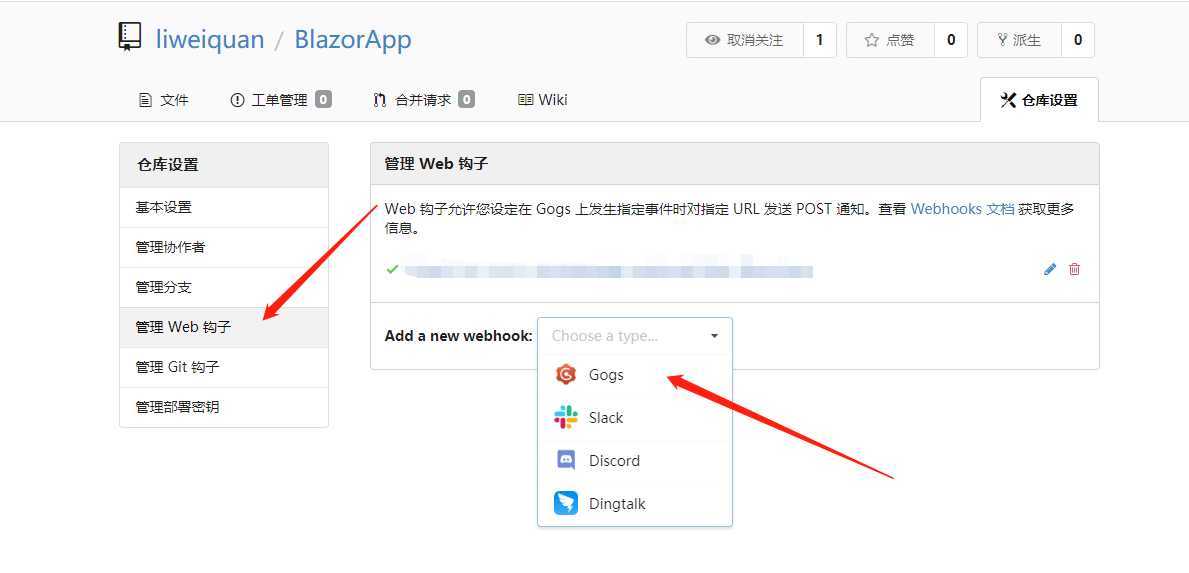Click the book icon next to Wiki
Image resolution: width=1189 pixels, height=573 pixels.
pyautogui.click(x=525, y=100)
